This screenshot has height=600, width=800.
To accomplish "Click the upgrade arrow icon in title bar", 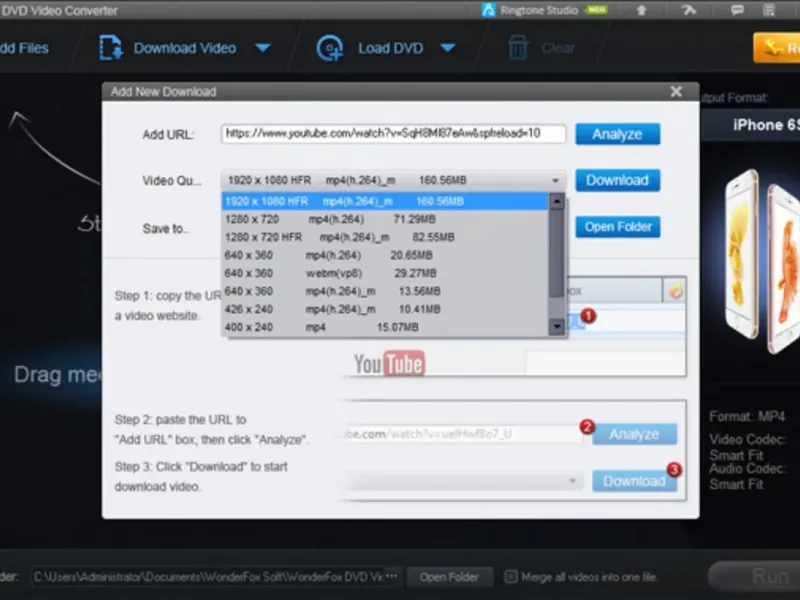I will pyautogui.click(x=642, y=10).
